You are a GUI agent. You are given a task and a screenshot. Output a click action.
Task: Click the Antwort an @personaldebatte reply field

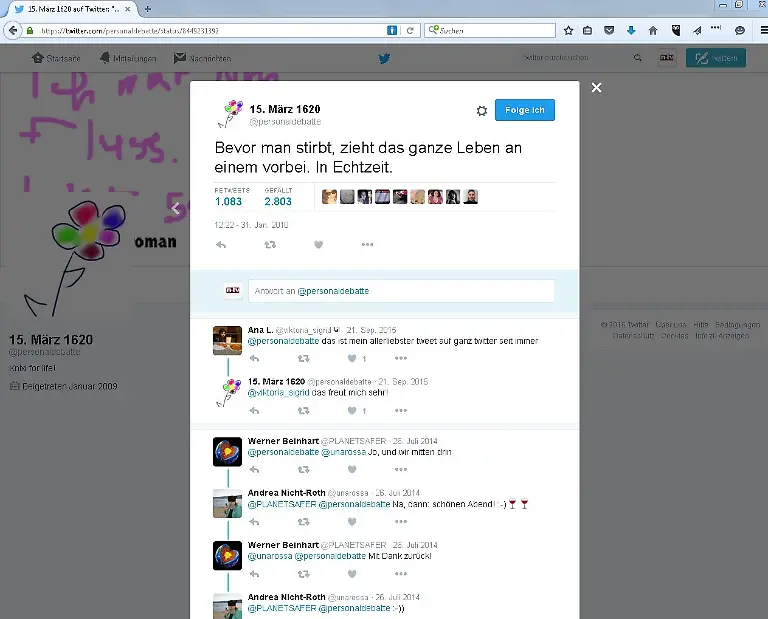[x=400, y=291]
